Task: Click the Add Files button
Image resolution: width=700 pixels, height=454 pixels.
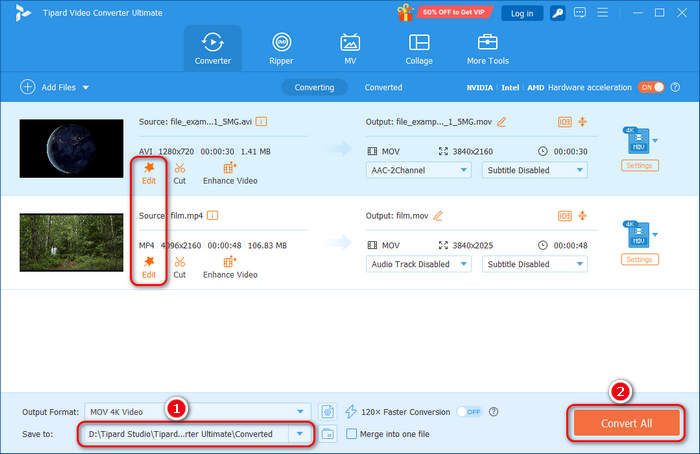Action: 48,87
